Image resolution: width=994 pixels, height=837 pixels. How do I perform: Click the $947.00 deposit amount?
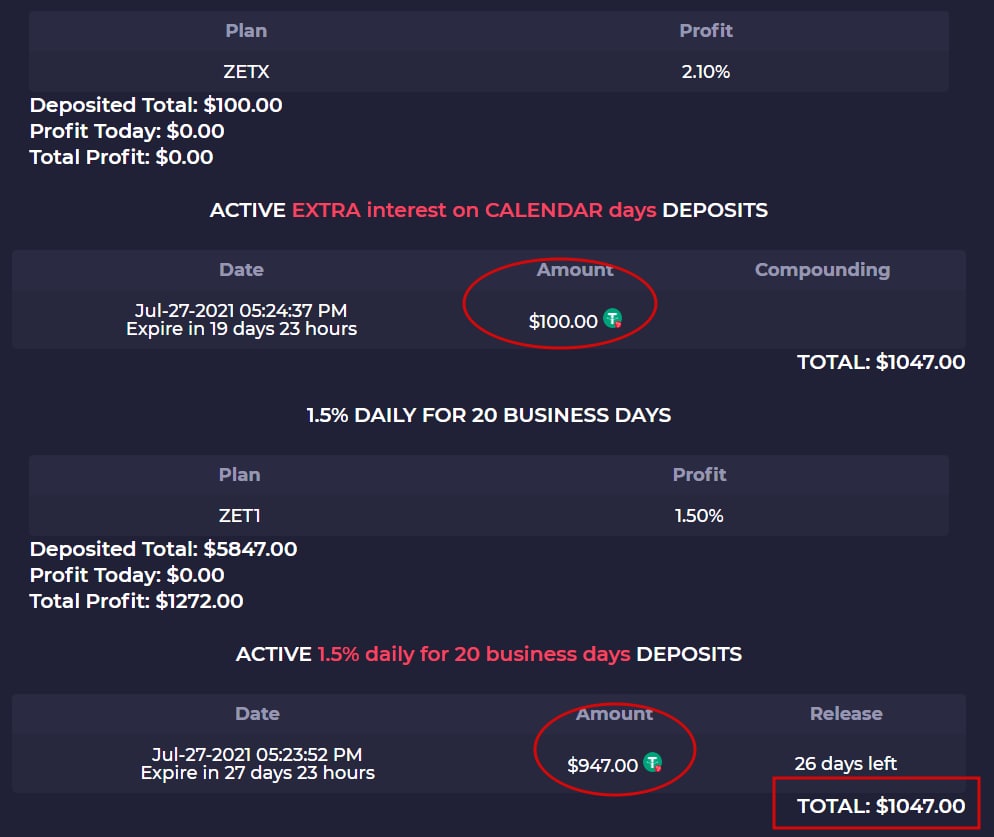tap(603, 765)
